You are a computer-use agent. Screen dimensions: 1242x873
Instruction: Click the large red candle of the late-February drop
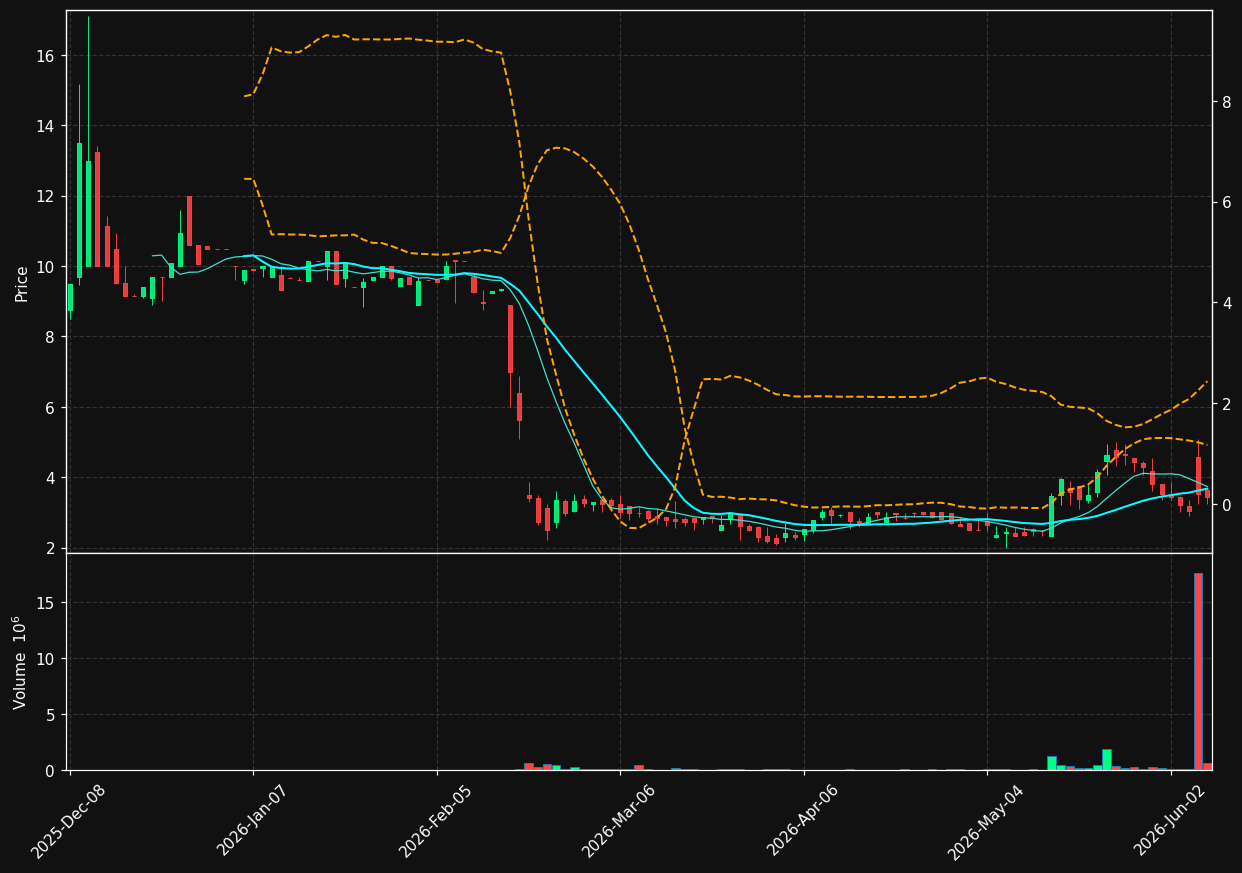[510, 339]
